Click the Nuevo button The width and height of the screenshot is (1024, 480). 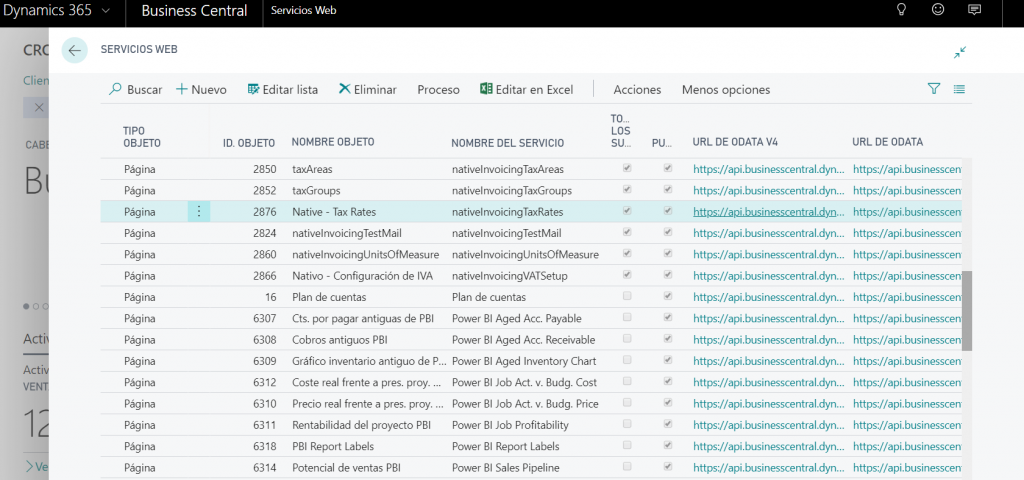point(201,89)
